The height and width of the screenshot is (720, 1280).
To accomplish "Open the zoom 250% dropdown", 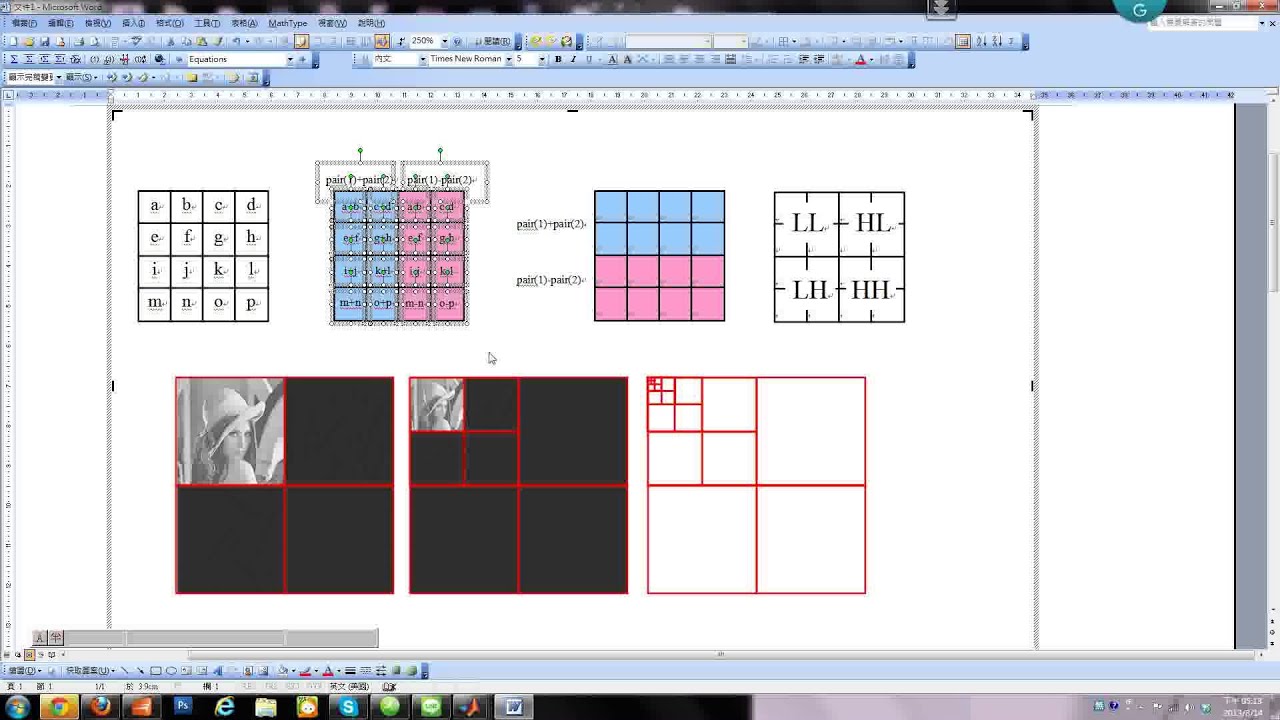I will (445, 41).
